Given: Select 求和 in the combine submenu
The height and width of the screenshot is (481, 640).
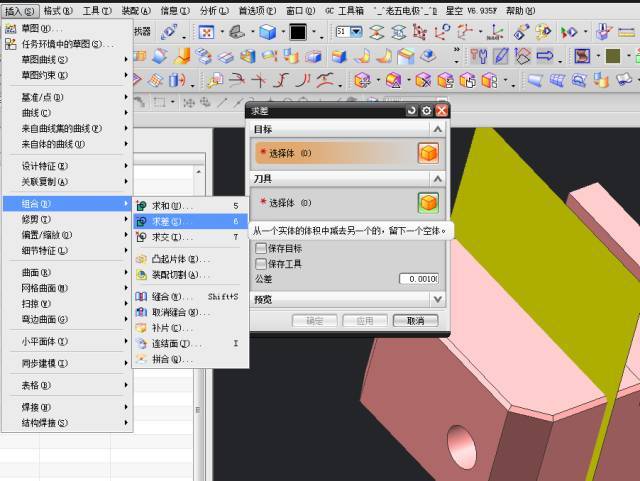Looking at the screenshot, I should (190, 206).
